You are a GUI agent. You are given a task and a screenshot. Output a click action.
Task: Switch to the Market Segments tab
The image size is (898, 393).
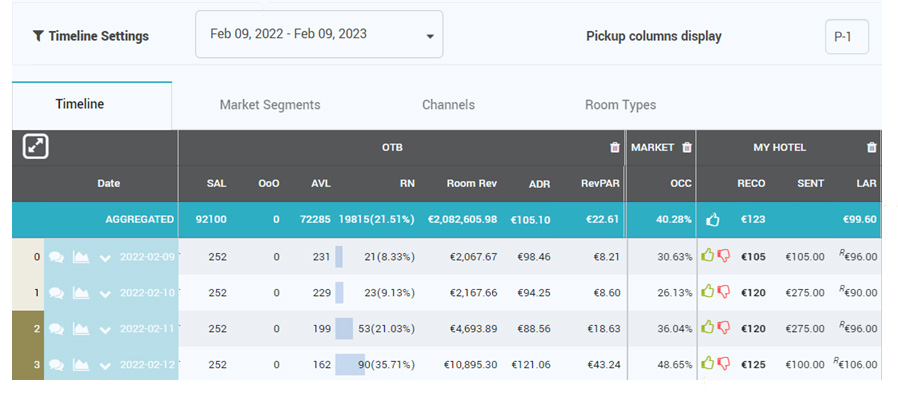point(270,105)
